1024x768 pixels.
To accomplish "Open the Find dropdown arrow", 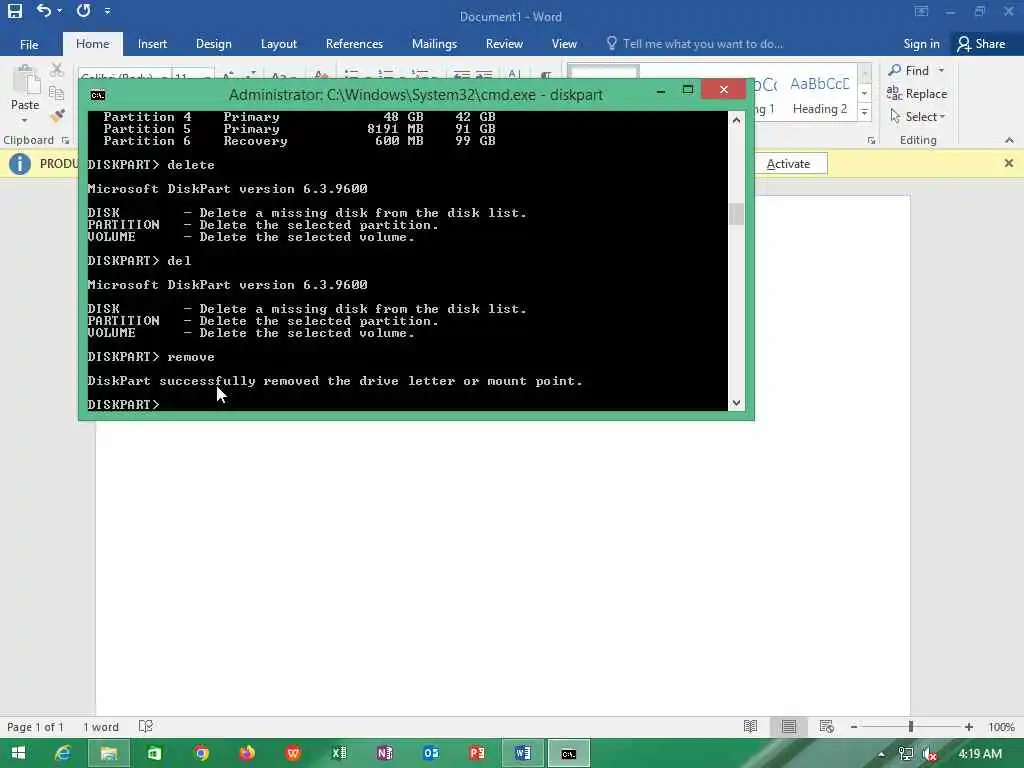I will click(941, 71).
